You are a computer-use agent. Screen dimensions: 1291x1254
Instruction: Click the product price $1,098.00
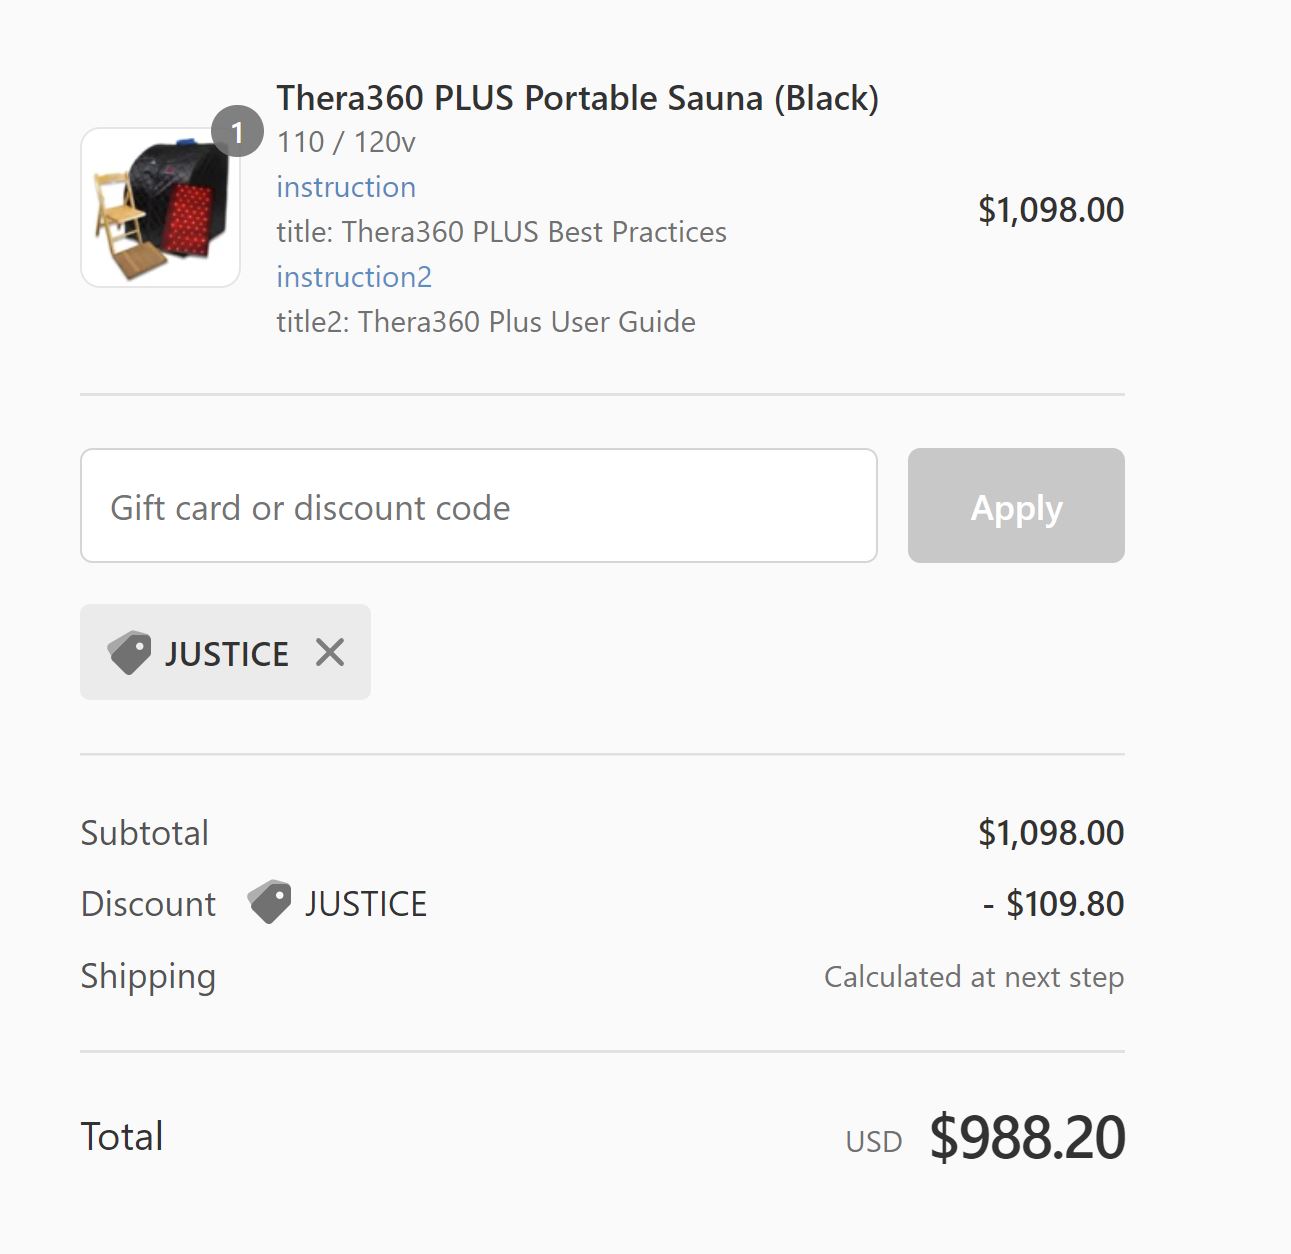[1051, 210]
